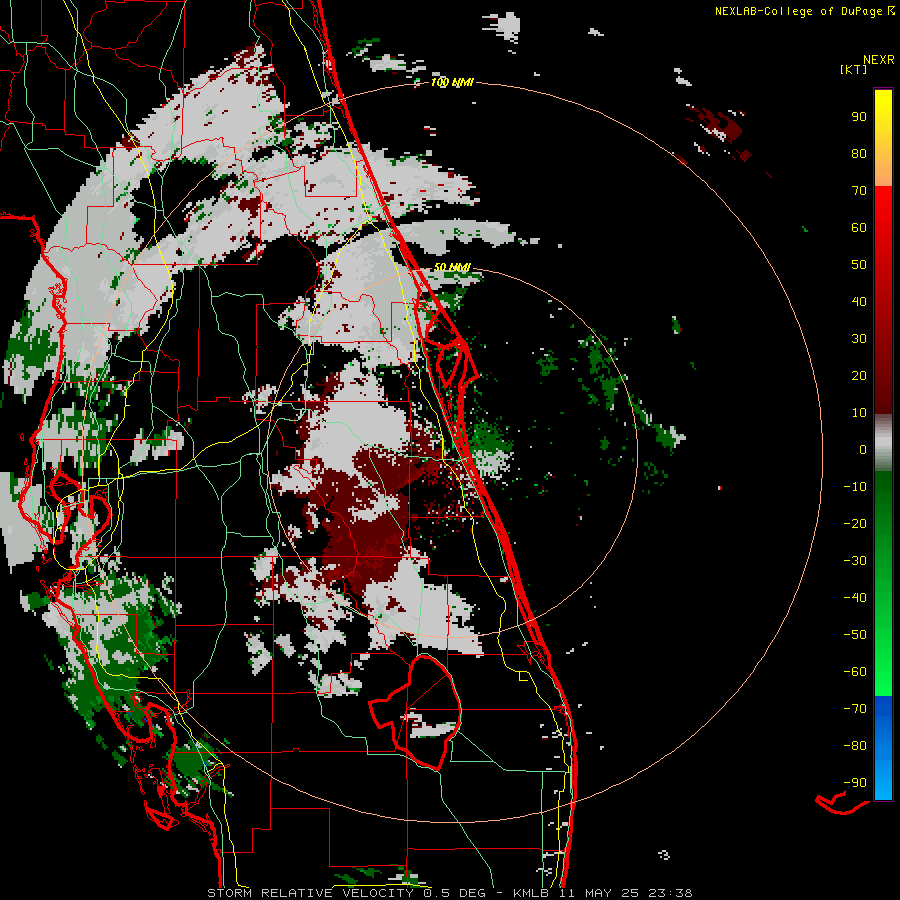Click the 90 value on velocity scale
Screen dimensions: 900x900
859,117
